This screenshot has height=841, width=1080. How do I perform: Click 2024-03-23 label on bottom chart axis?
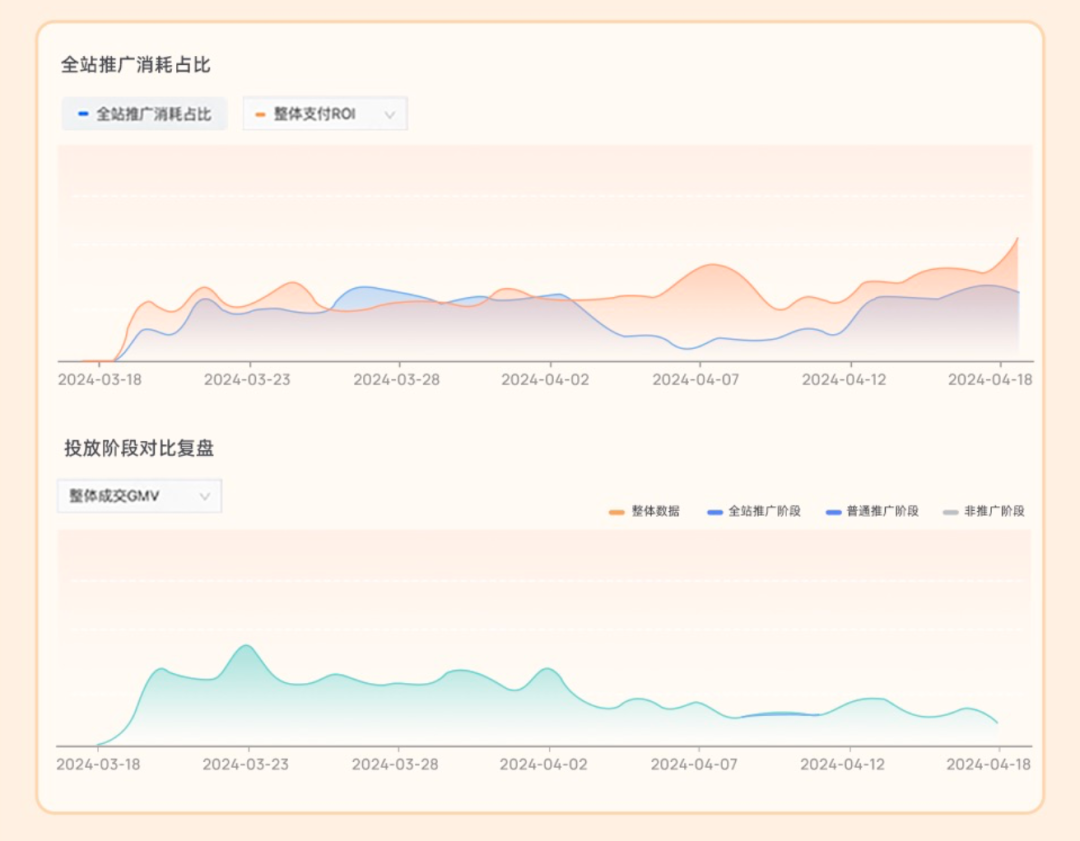point(246,764)
